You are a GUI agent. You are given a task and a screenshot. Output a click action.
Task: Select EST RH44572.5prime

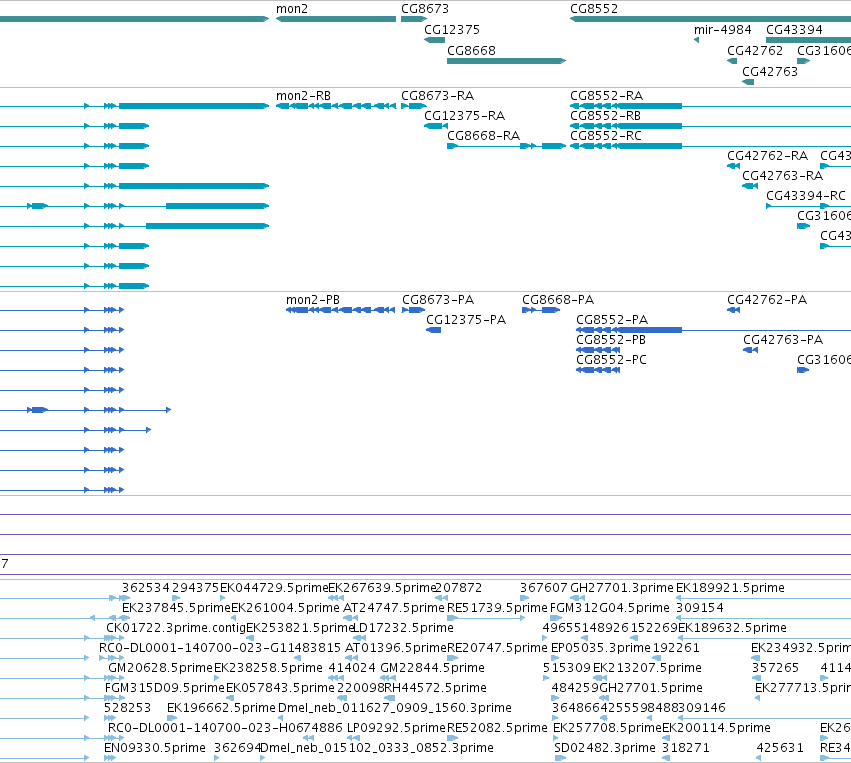(435, 688)
